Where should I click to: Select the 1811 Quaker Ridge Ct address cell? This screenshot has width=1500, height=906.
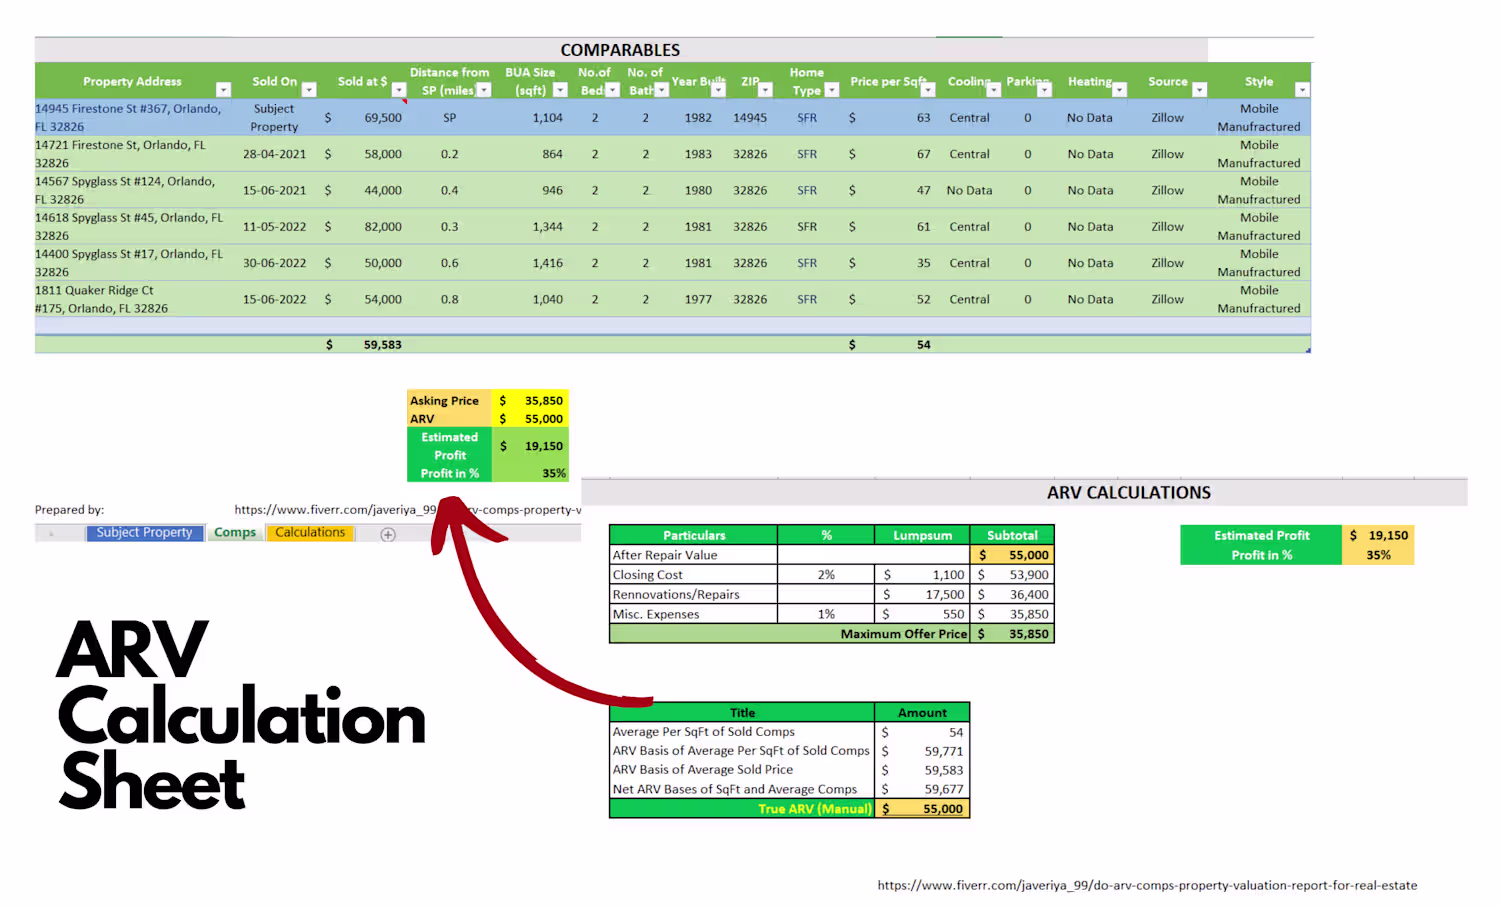(133, 299)
